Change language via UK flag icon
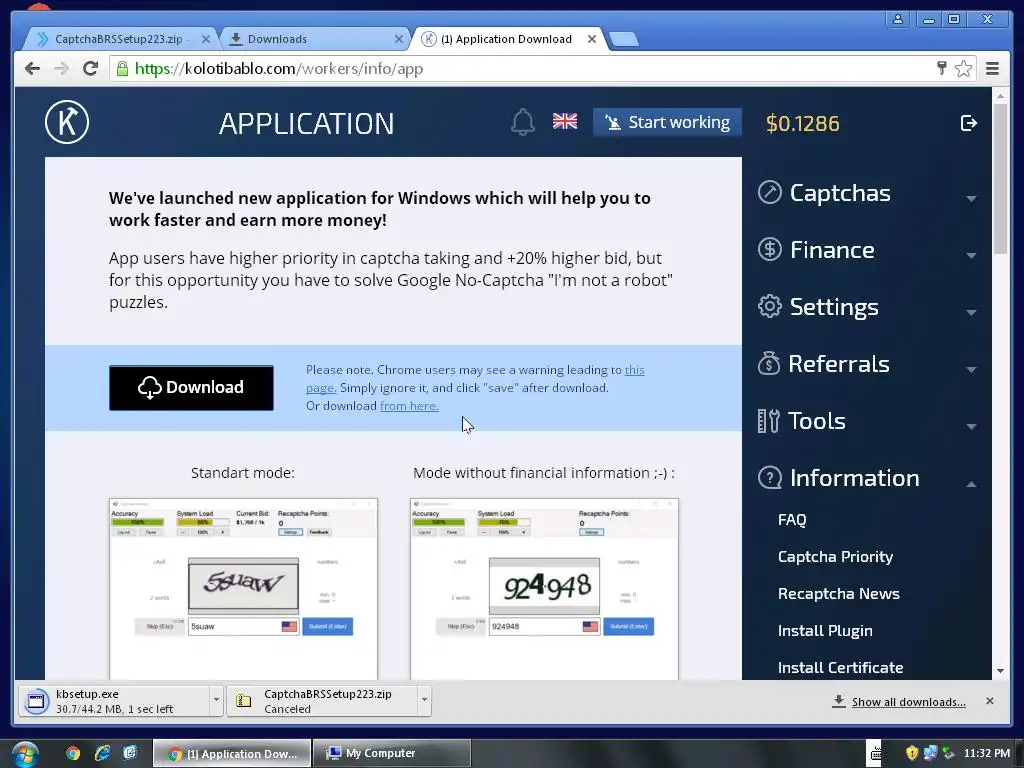Viewport: 1024px width, 768px height. click(x=565, y=121)
